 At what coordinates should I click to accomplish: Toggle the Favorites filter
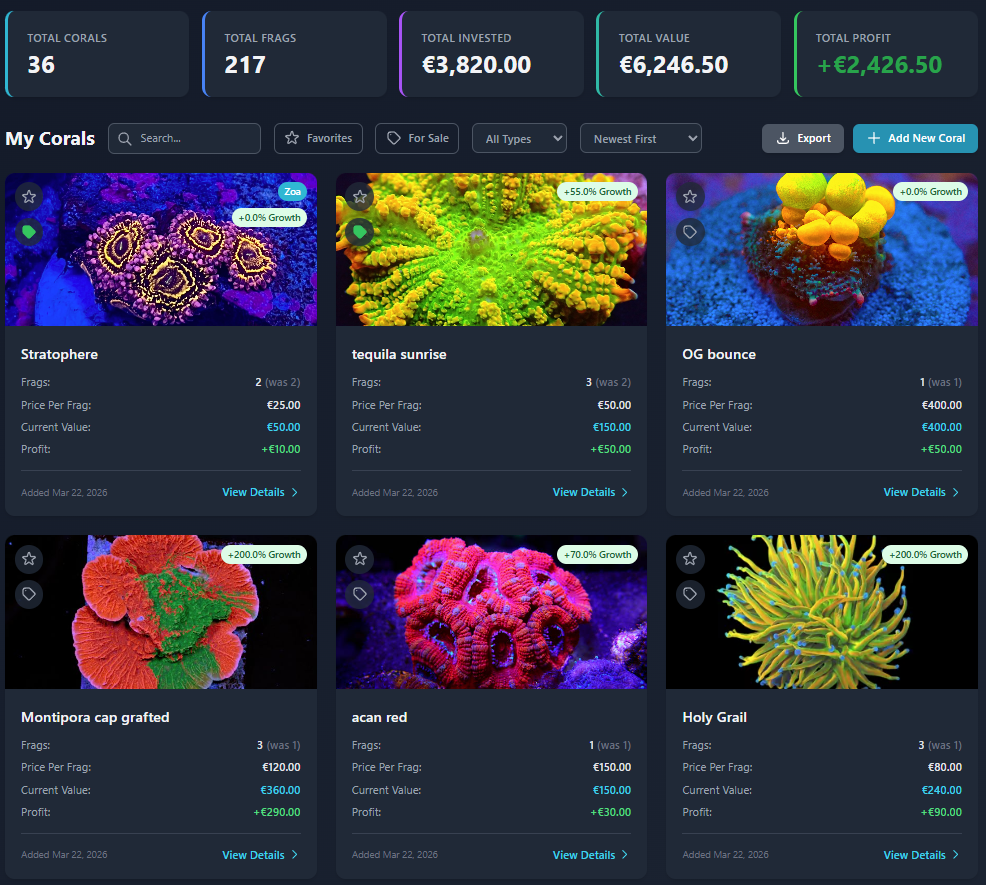[x=318, y=138]
